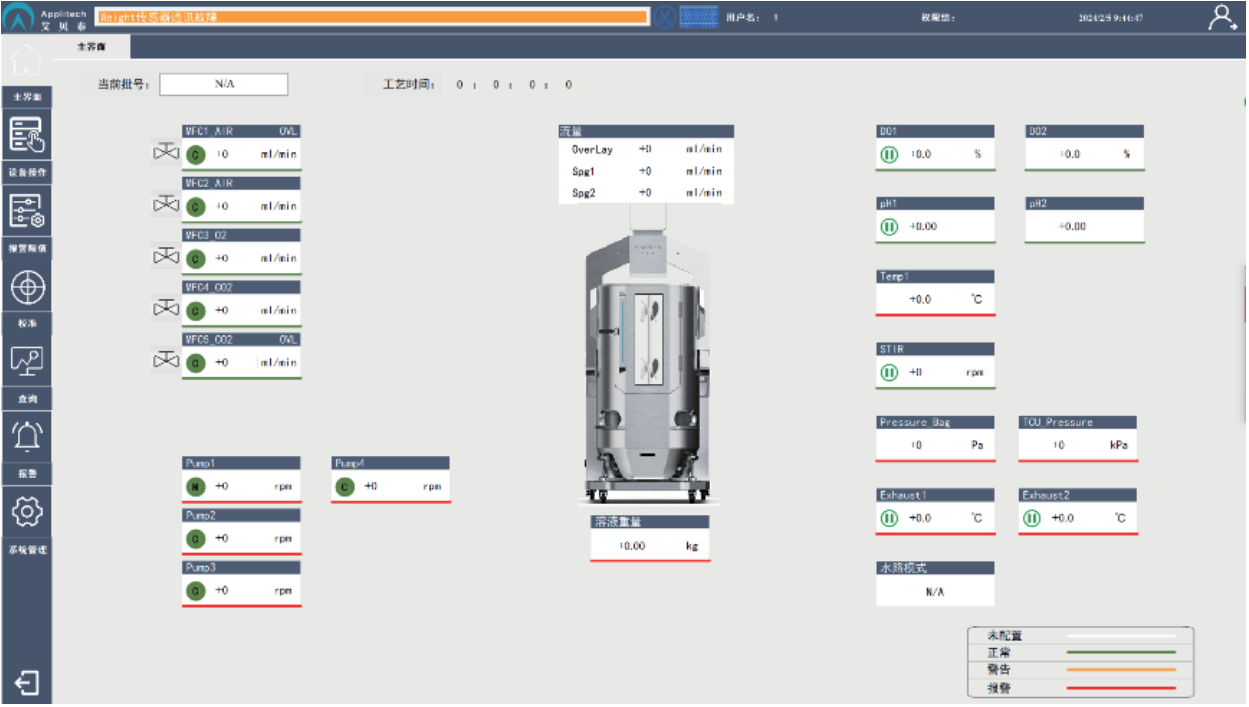Click the bioreactor tank image
The width and height of the screenshot is (1249, 707).
(x=645, y=370)
